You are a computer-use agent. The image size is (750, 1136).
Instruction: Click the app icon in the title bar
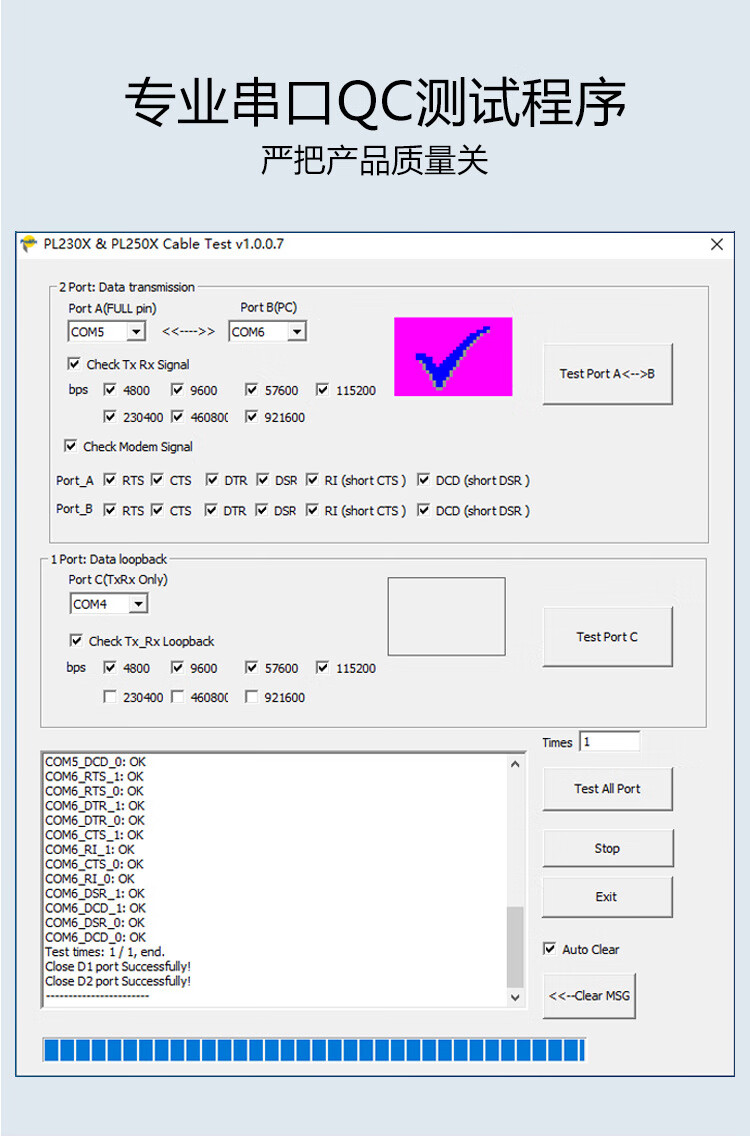(28, 244)
